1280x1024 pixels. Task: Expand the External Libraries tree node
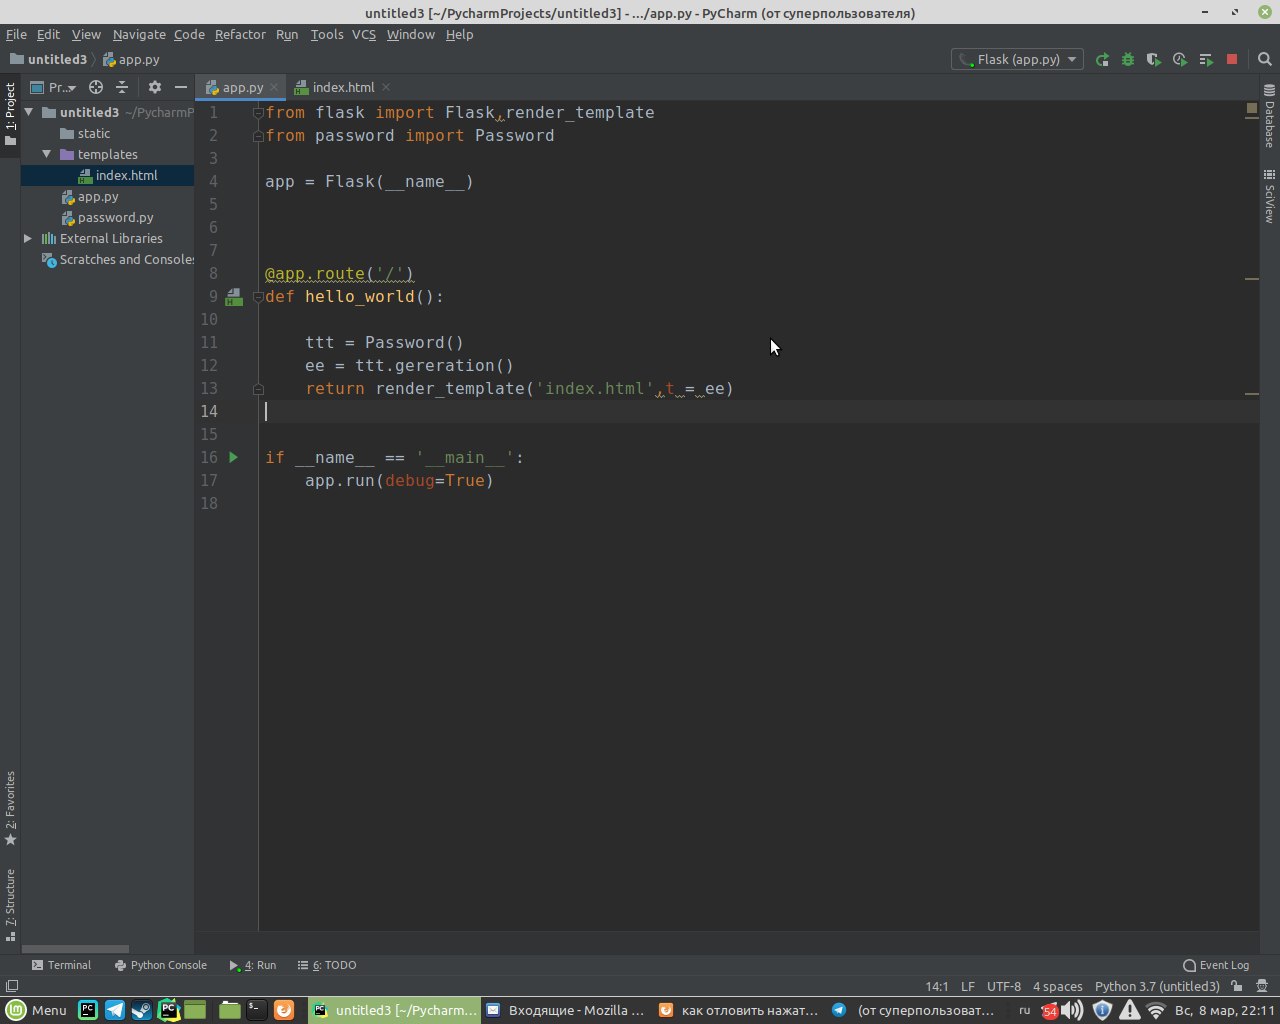28,239
